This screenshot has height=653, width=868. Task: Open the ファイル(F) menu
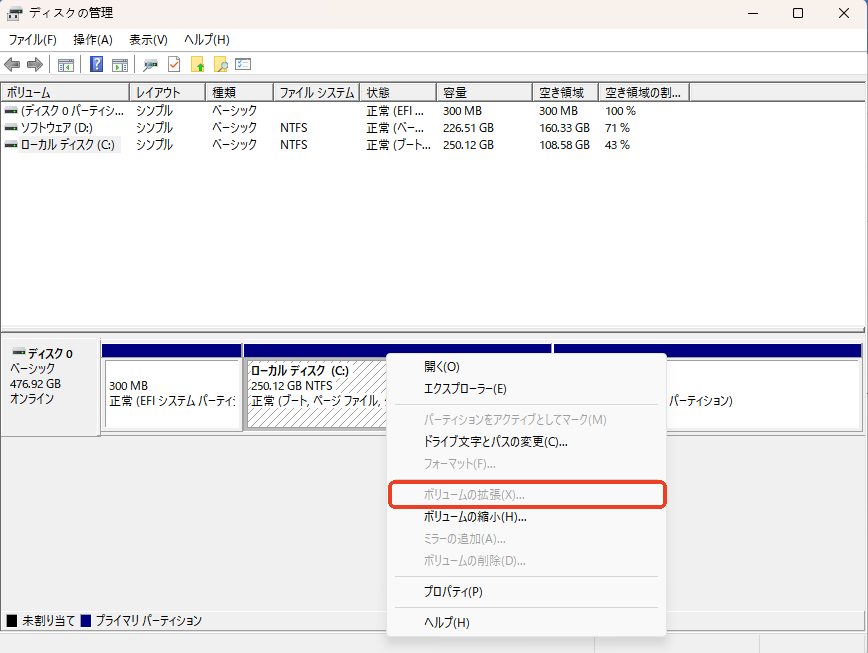point(33,40)
